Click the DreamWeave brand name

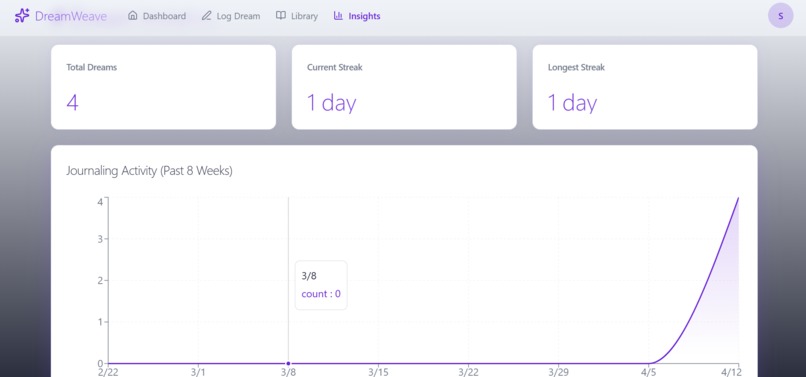point(71,16)
